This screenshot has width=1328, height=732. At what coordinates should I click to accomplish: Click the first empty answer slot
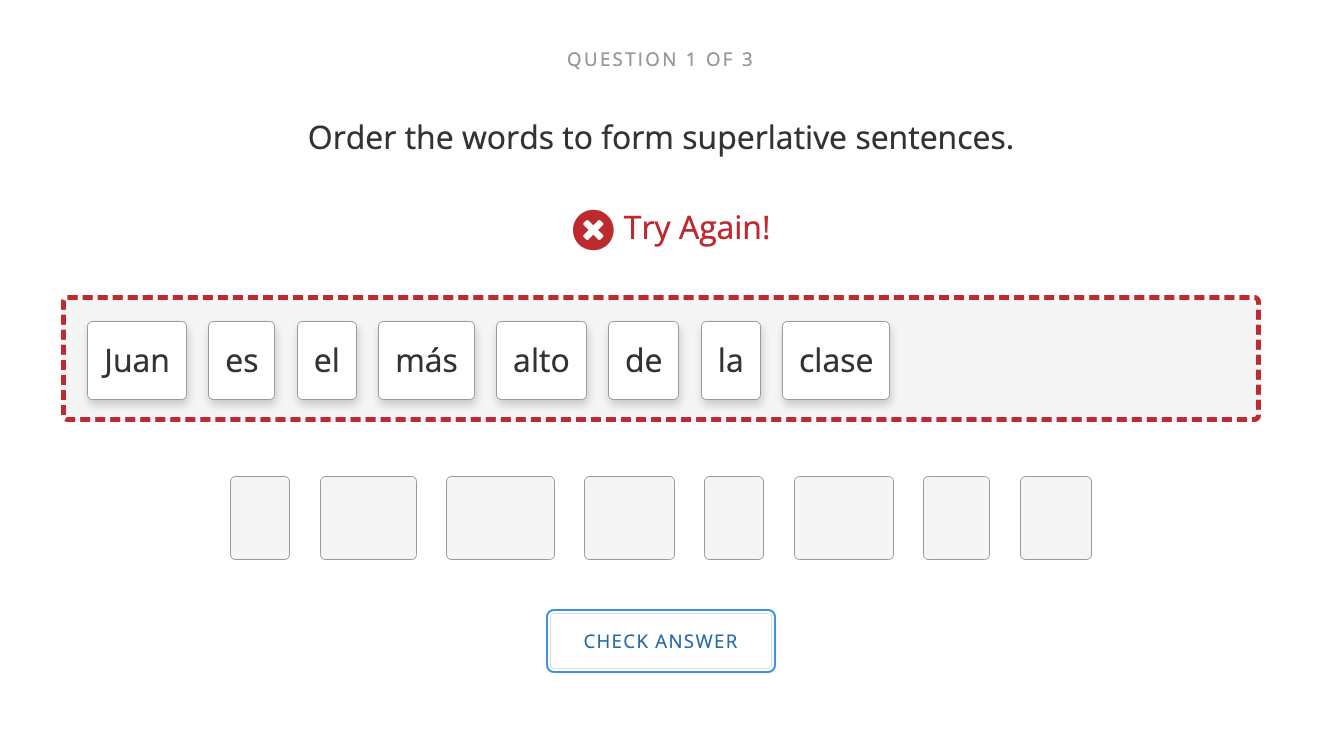coord(259,518)
